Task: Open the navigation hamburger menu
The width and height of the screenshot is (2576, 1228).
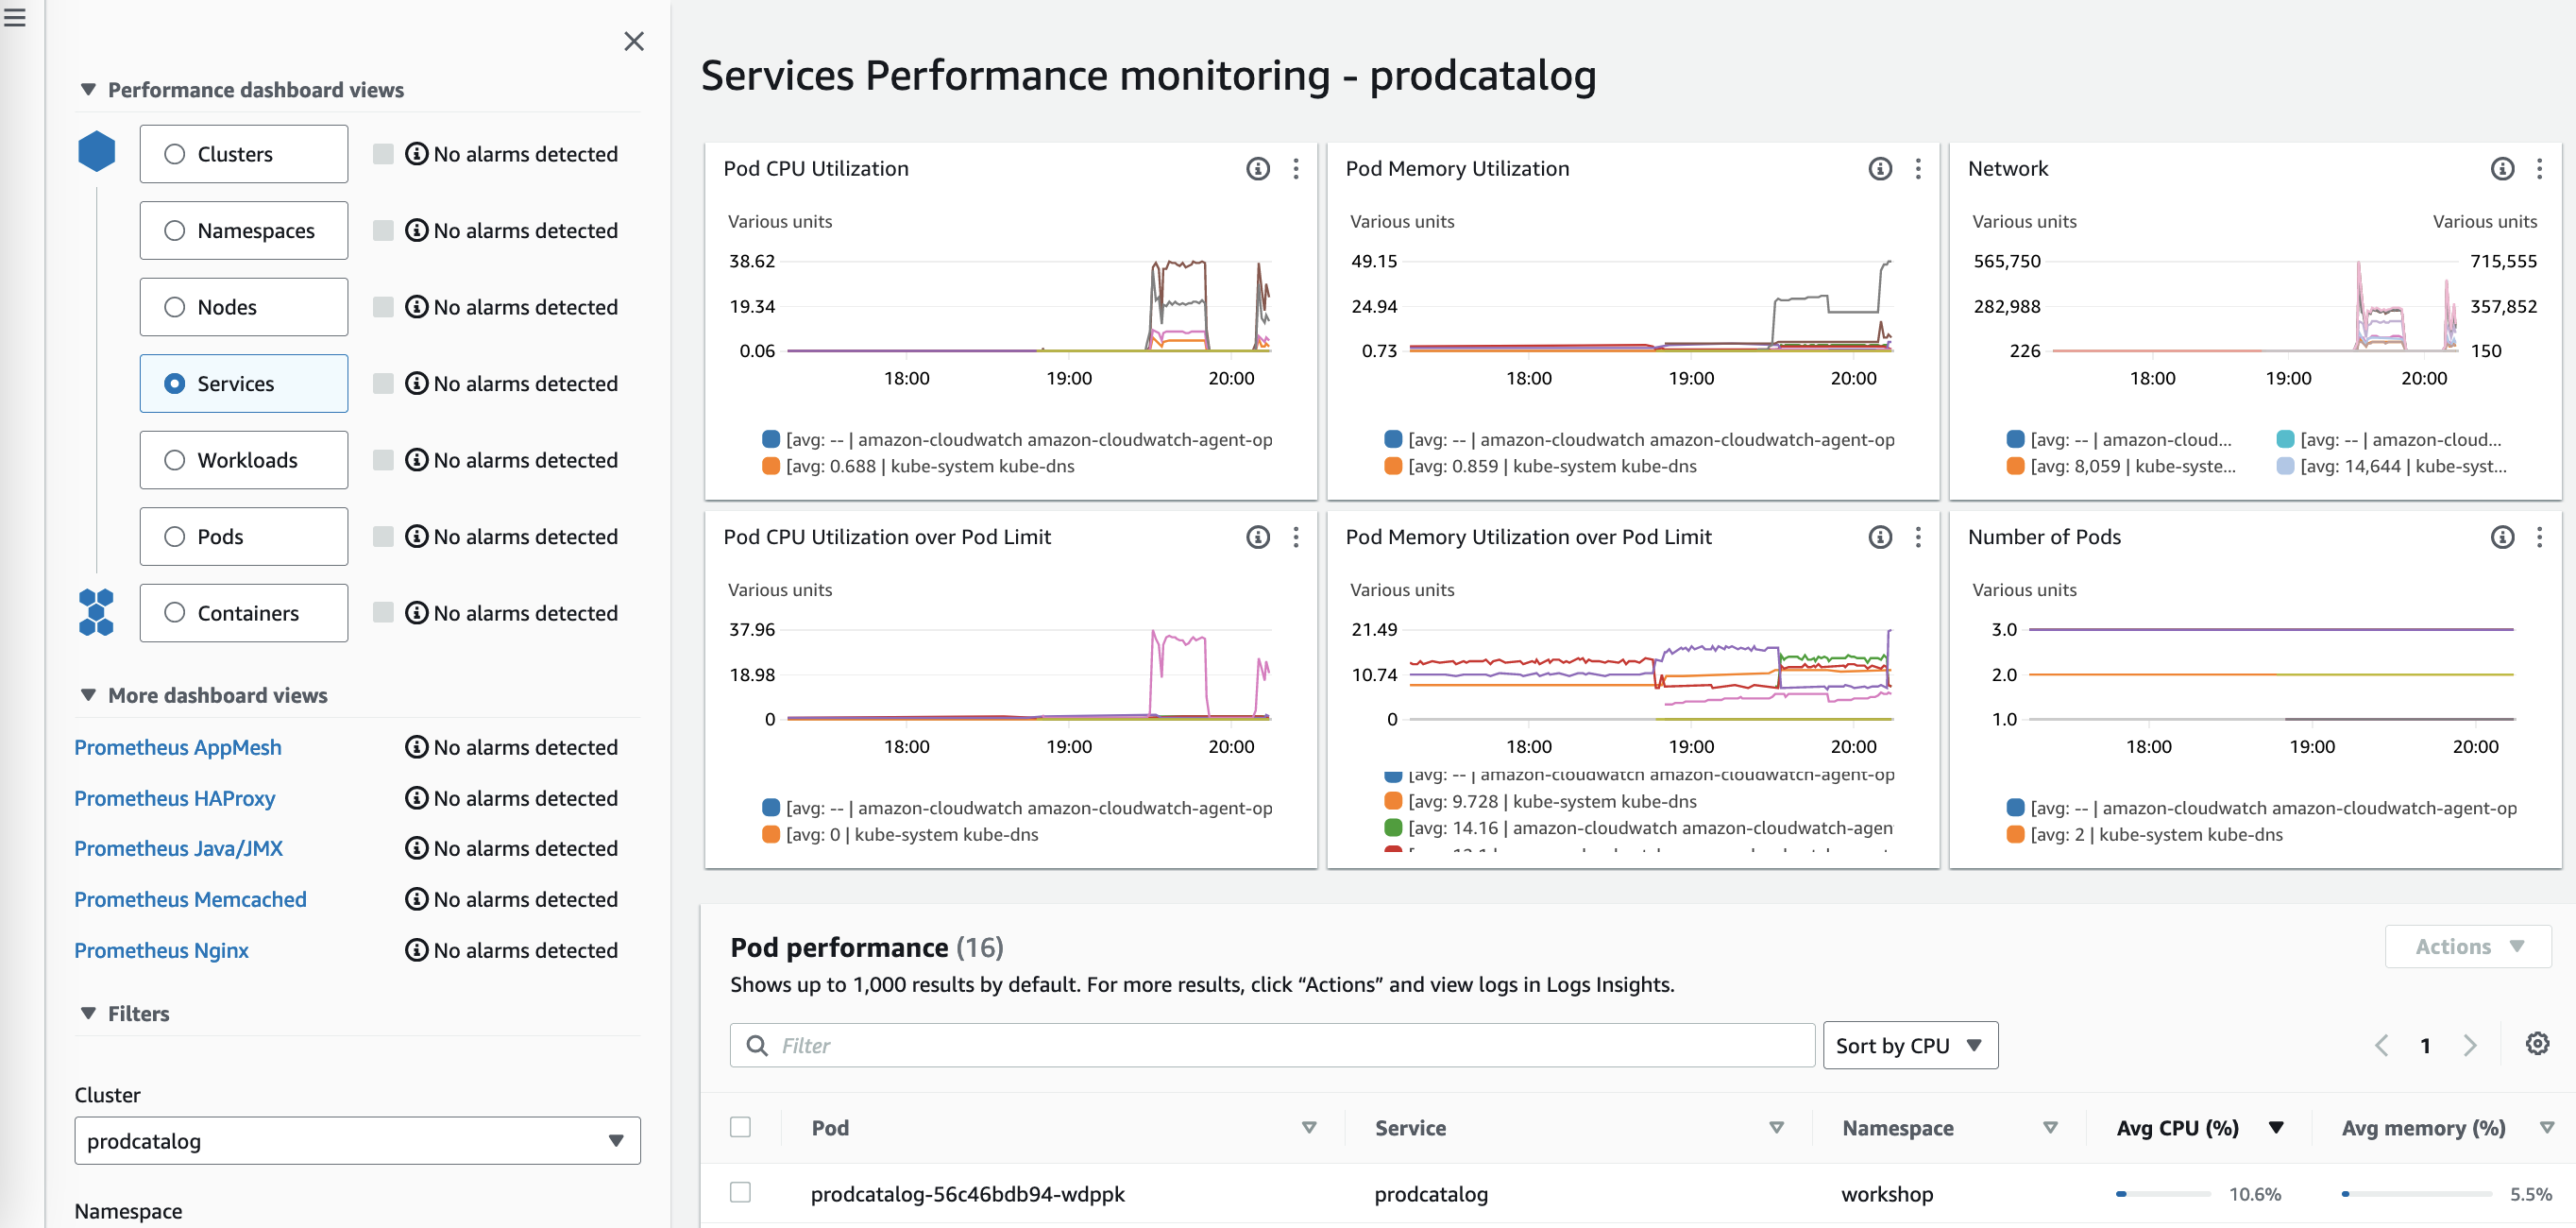Action: tap(15, 18)
